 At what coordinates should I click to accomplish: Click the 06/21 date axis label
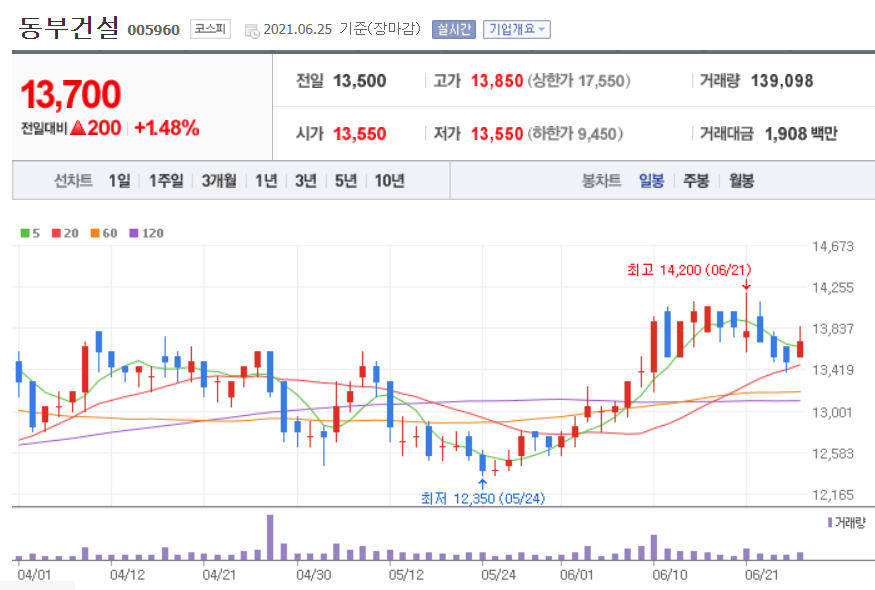tap(762, 575)
